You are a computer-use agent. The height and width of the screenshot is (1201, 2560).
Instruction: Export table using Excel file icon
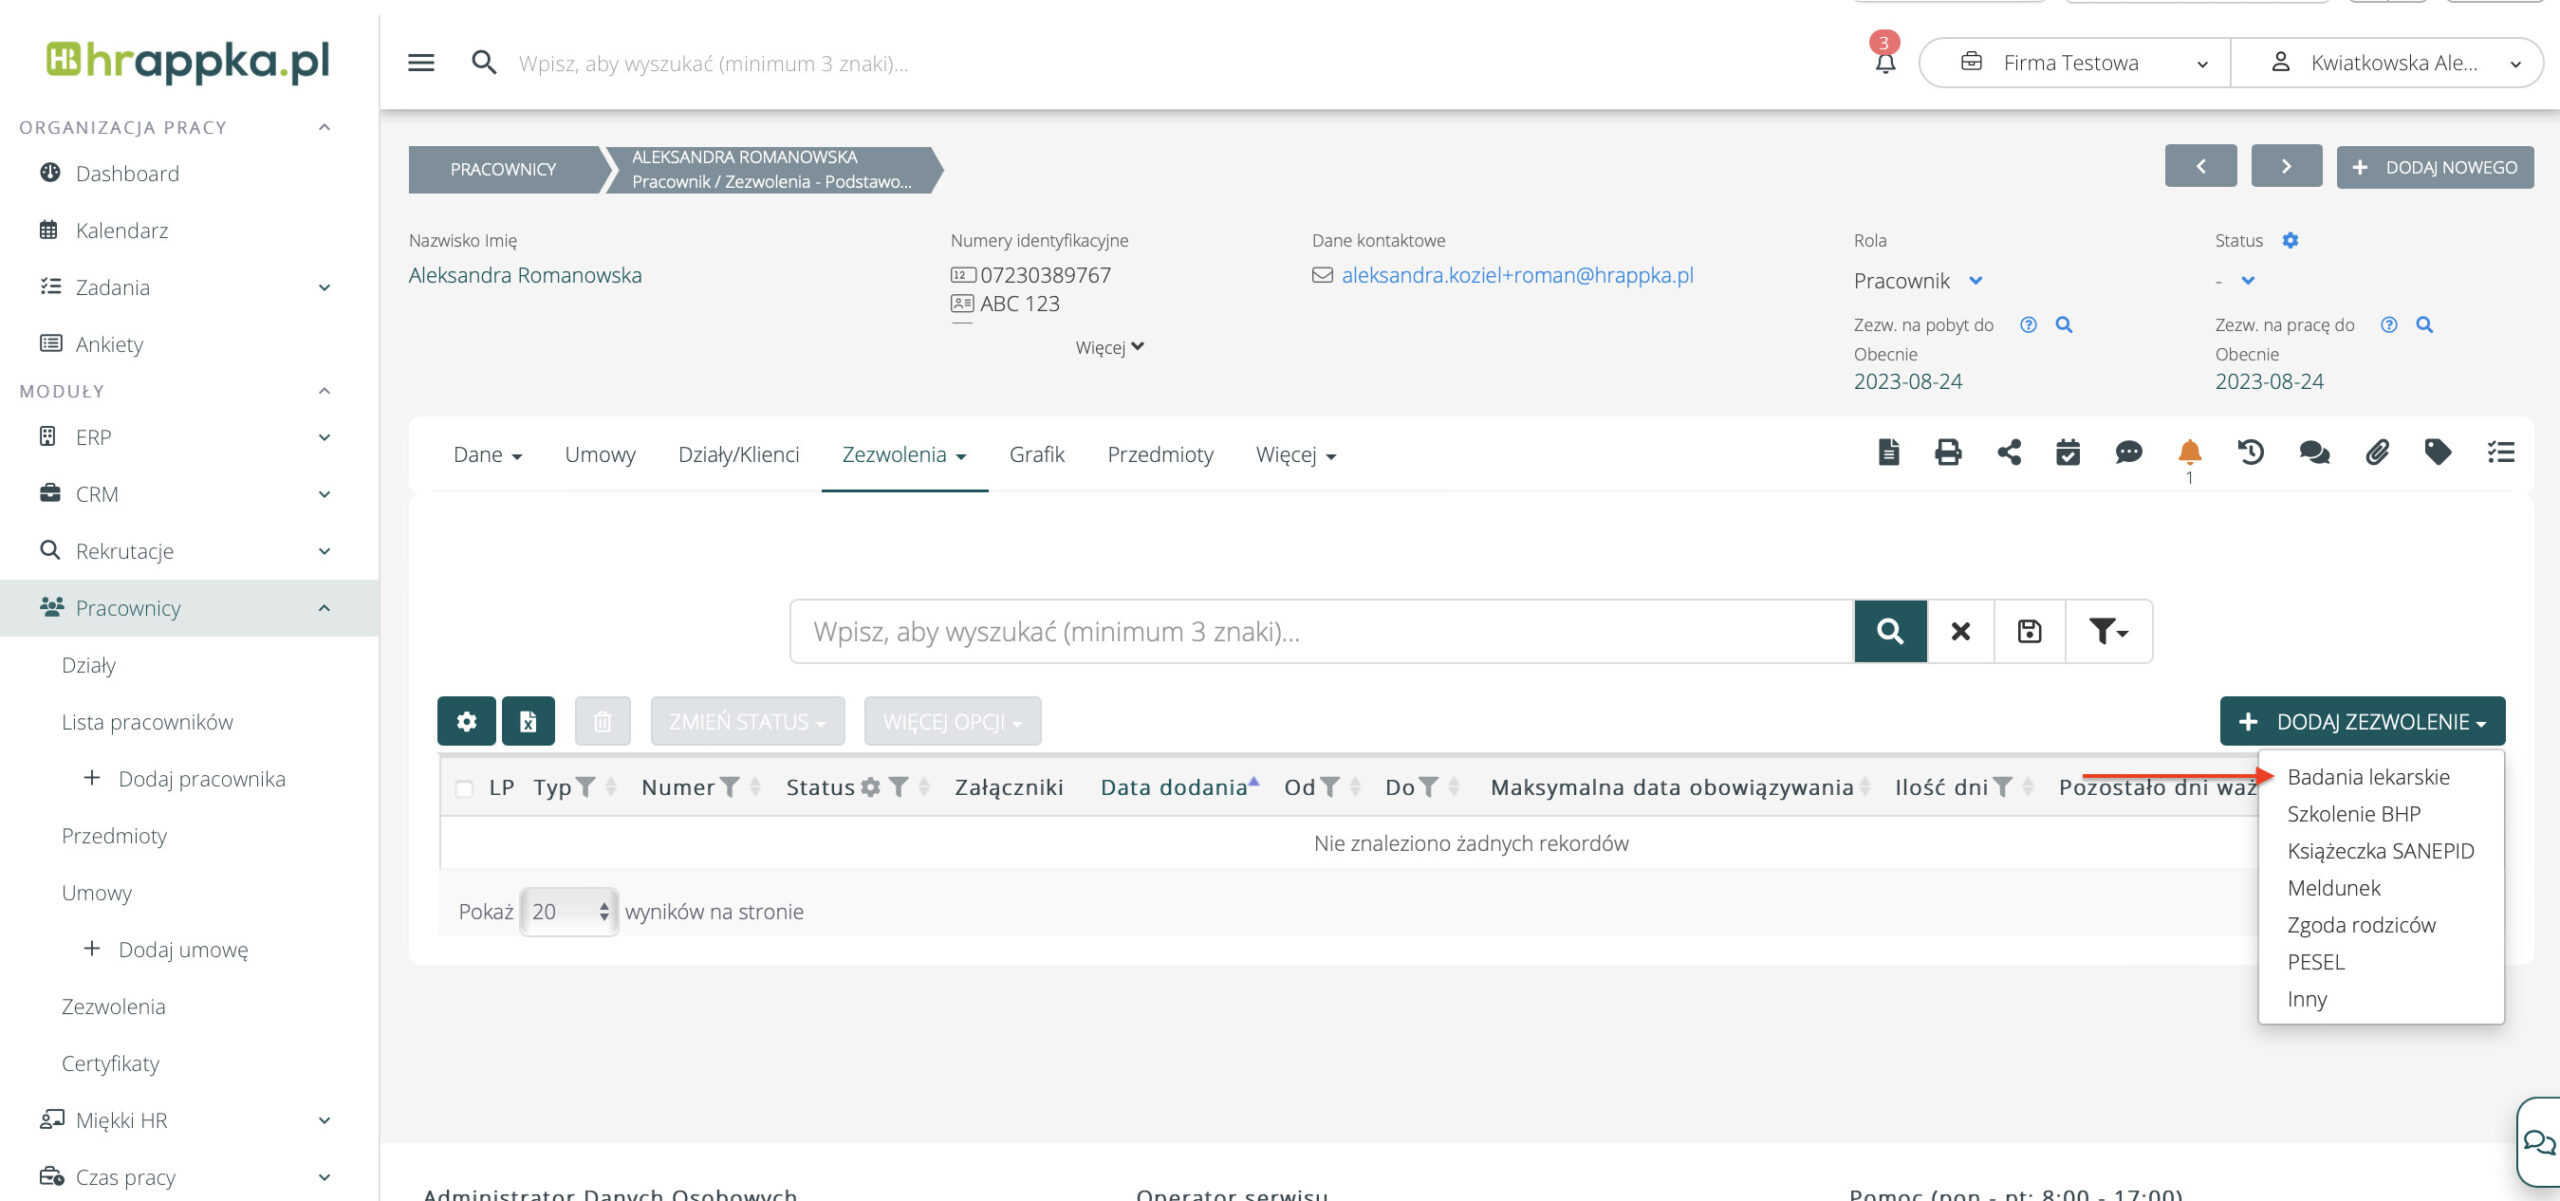528,721
